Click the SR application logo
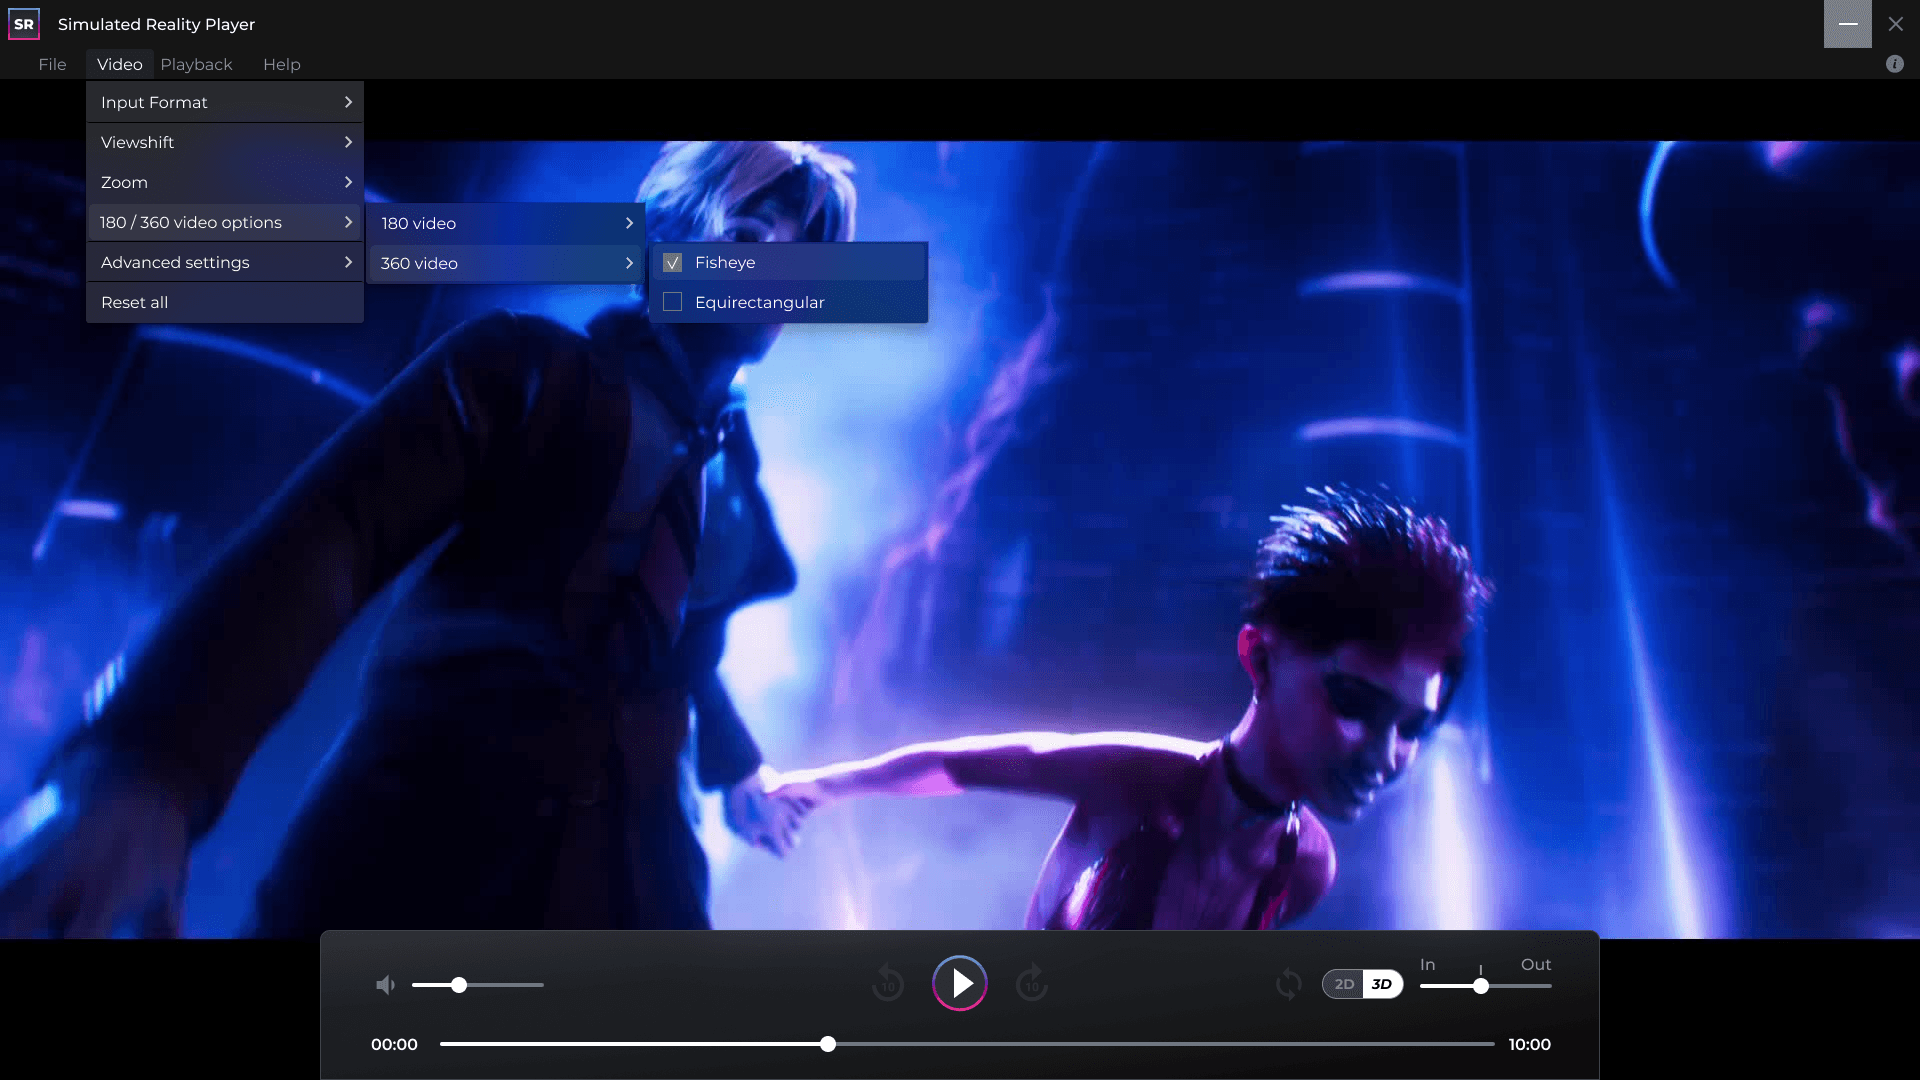This screenshot has width=1920, height=1080. (x=24, y=24)
